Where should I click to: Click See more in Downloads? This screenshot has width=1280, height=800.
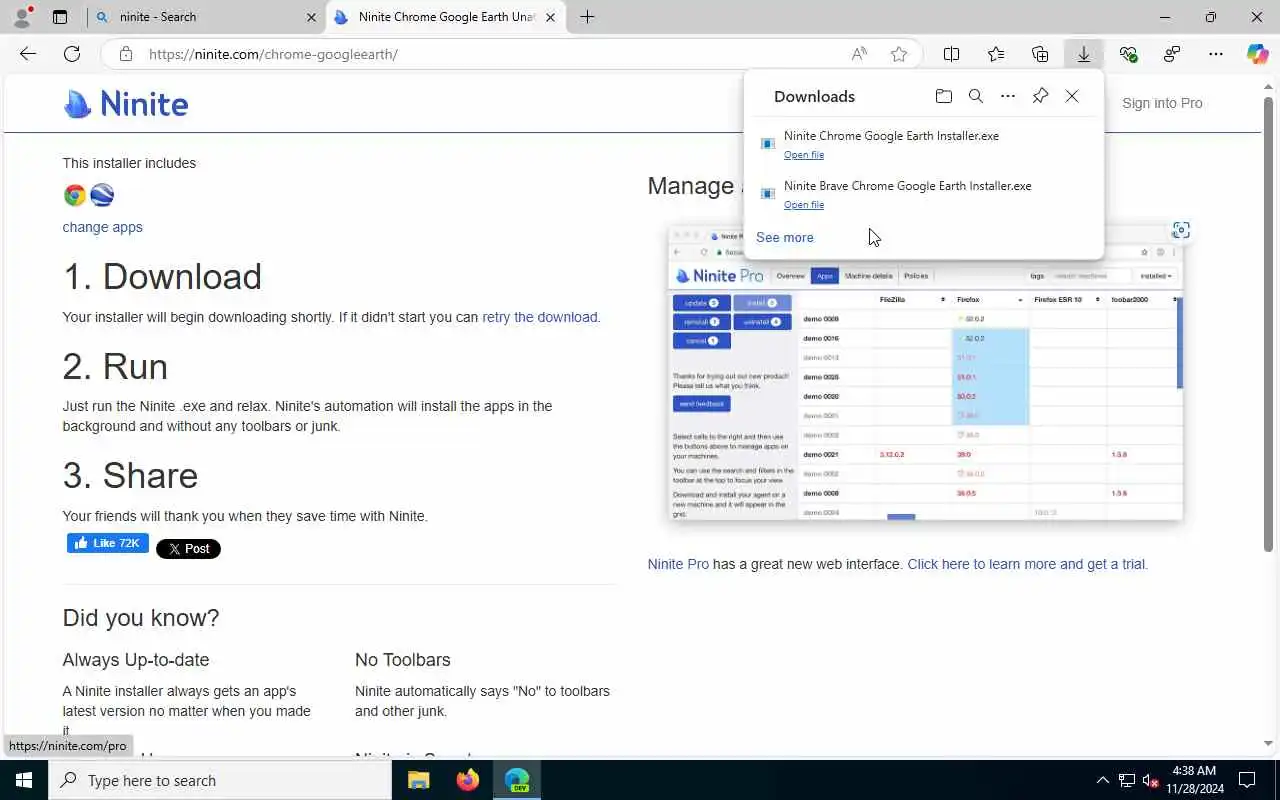coord(785,237)
